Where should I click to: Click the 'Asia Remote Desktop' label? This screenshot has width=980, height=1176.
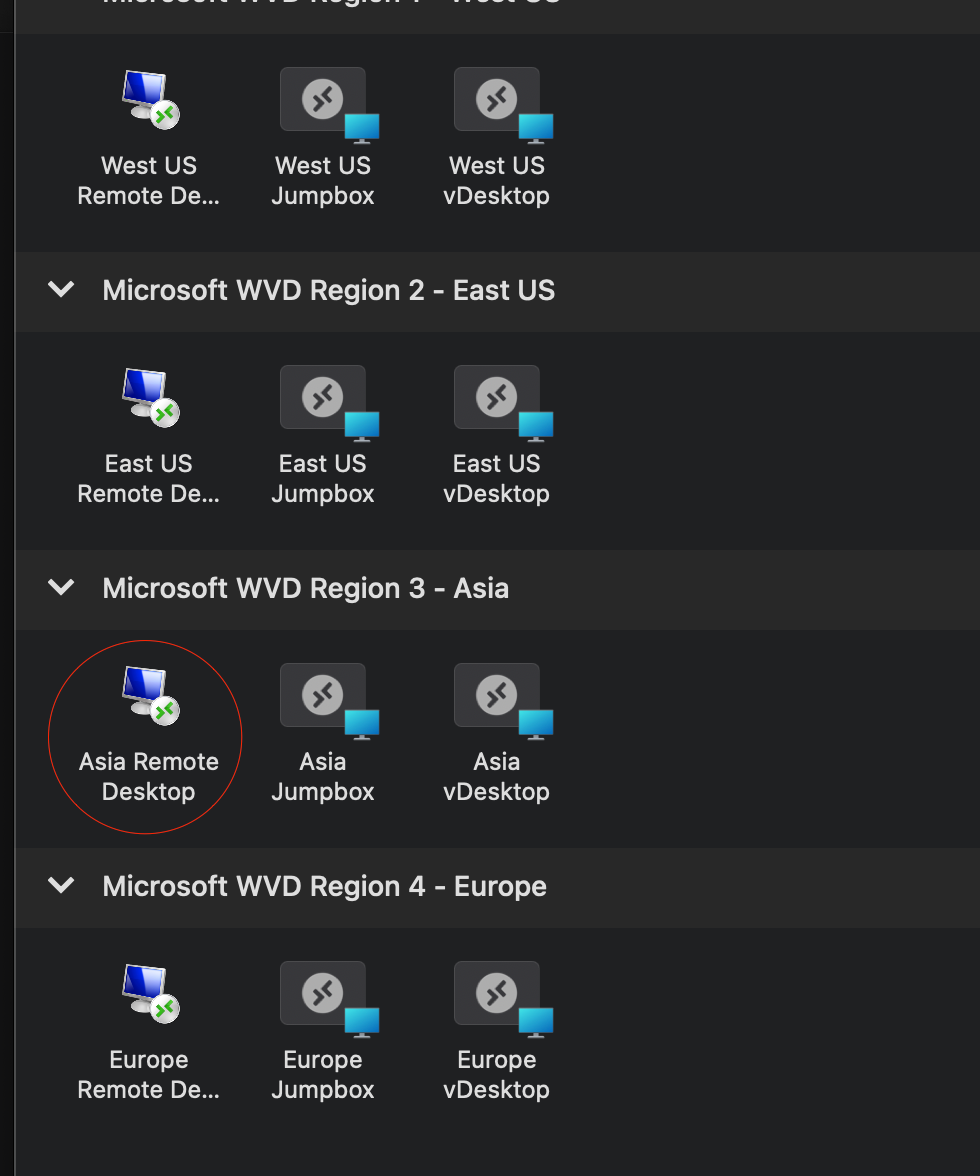148,776
